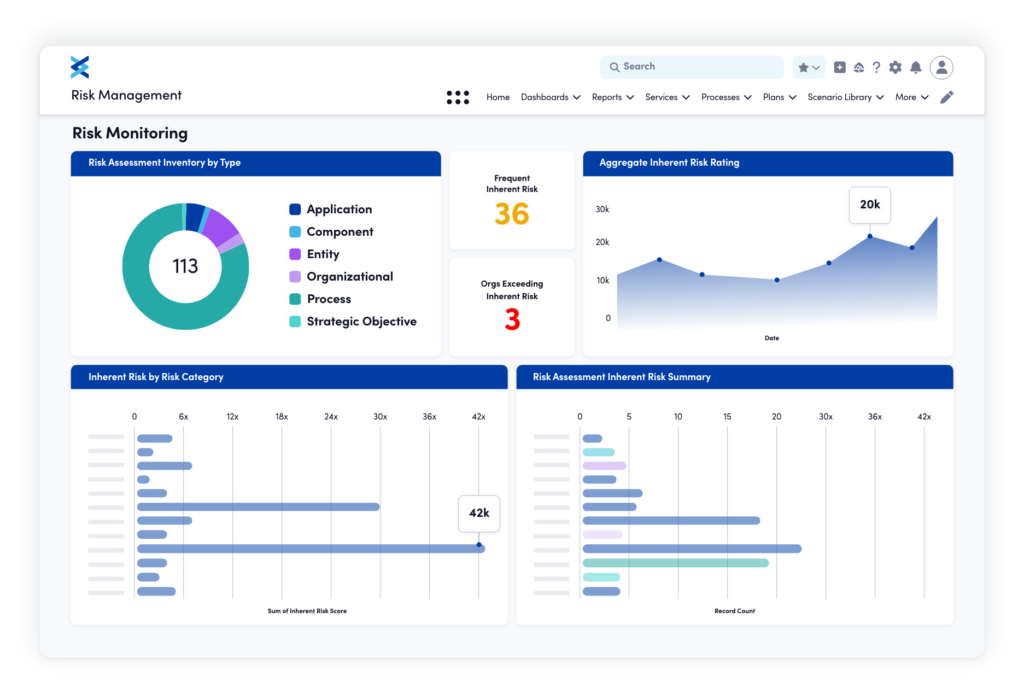Viewport: 1024px width, 693px height.
Task: Select Home in the navigation bar
Action: [x=498, y=97]
